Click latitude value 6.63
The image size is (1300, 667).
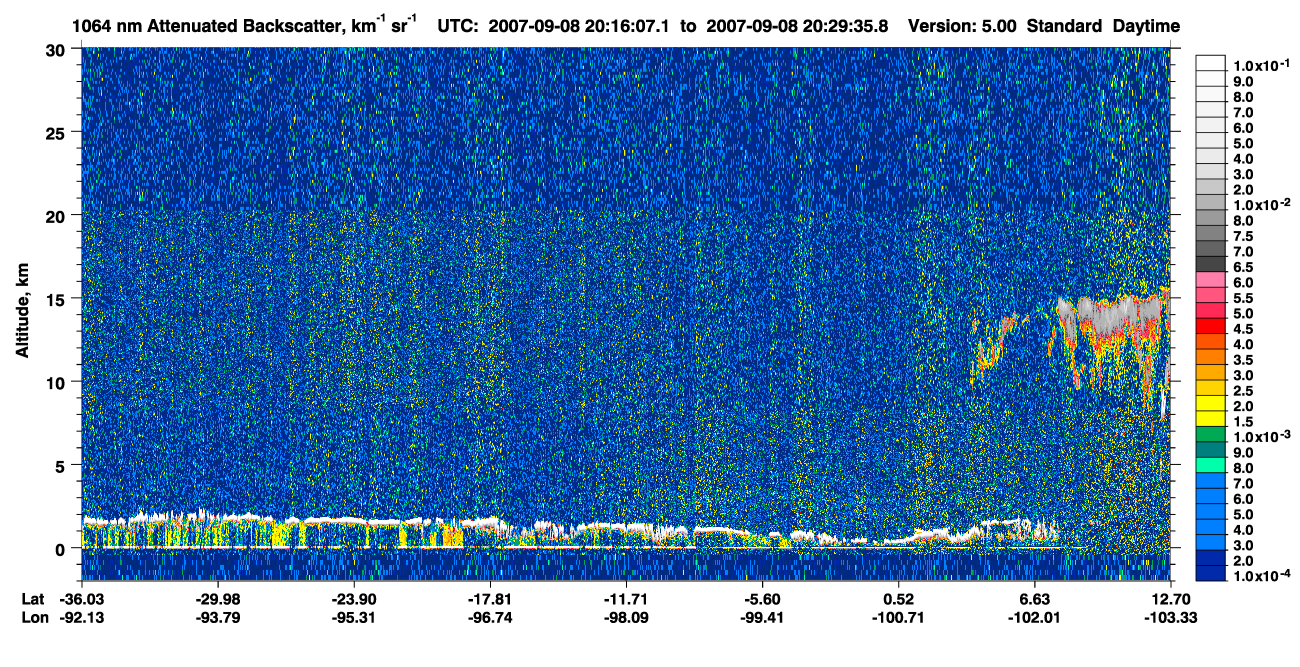(1035, 598)
